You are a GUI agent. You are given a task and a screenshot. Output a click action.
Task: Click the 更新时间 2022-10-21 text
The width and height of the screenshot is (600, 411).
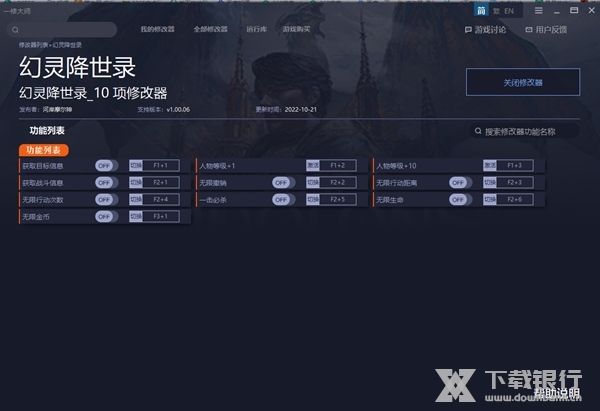point(286,109)
